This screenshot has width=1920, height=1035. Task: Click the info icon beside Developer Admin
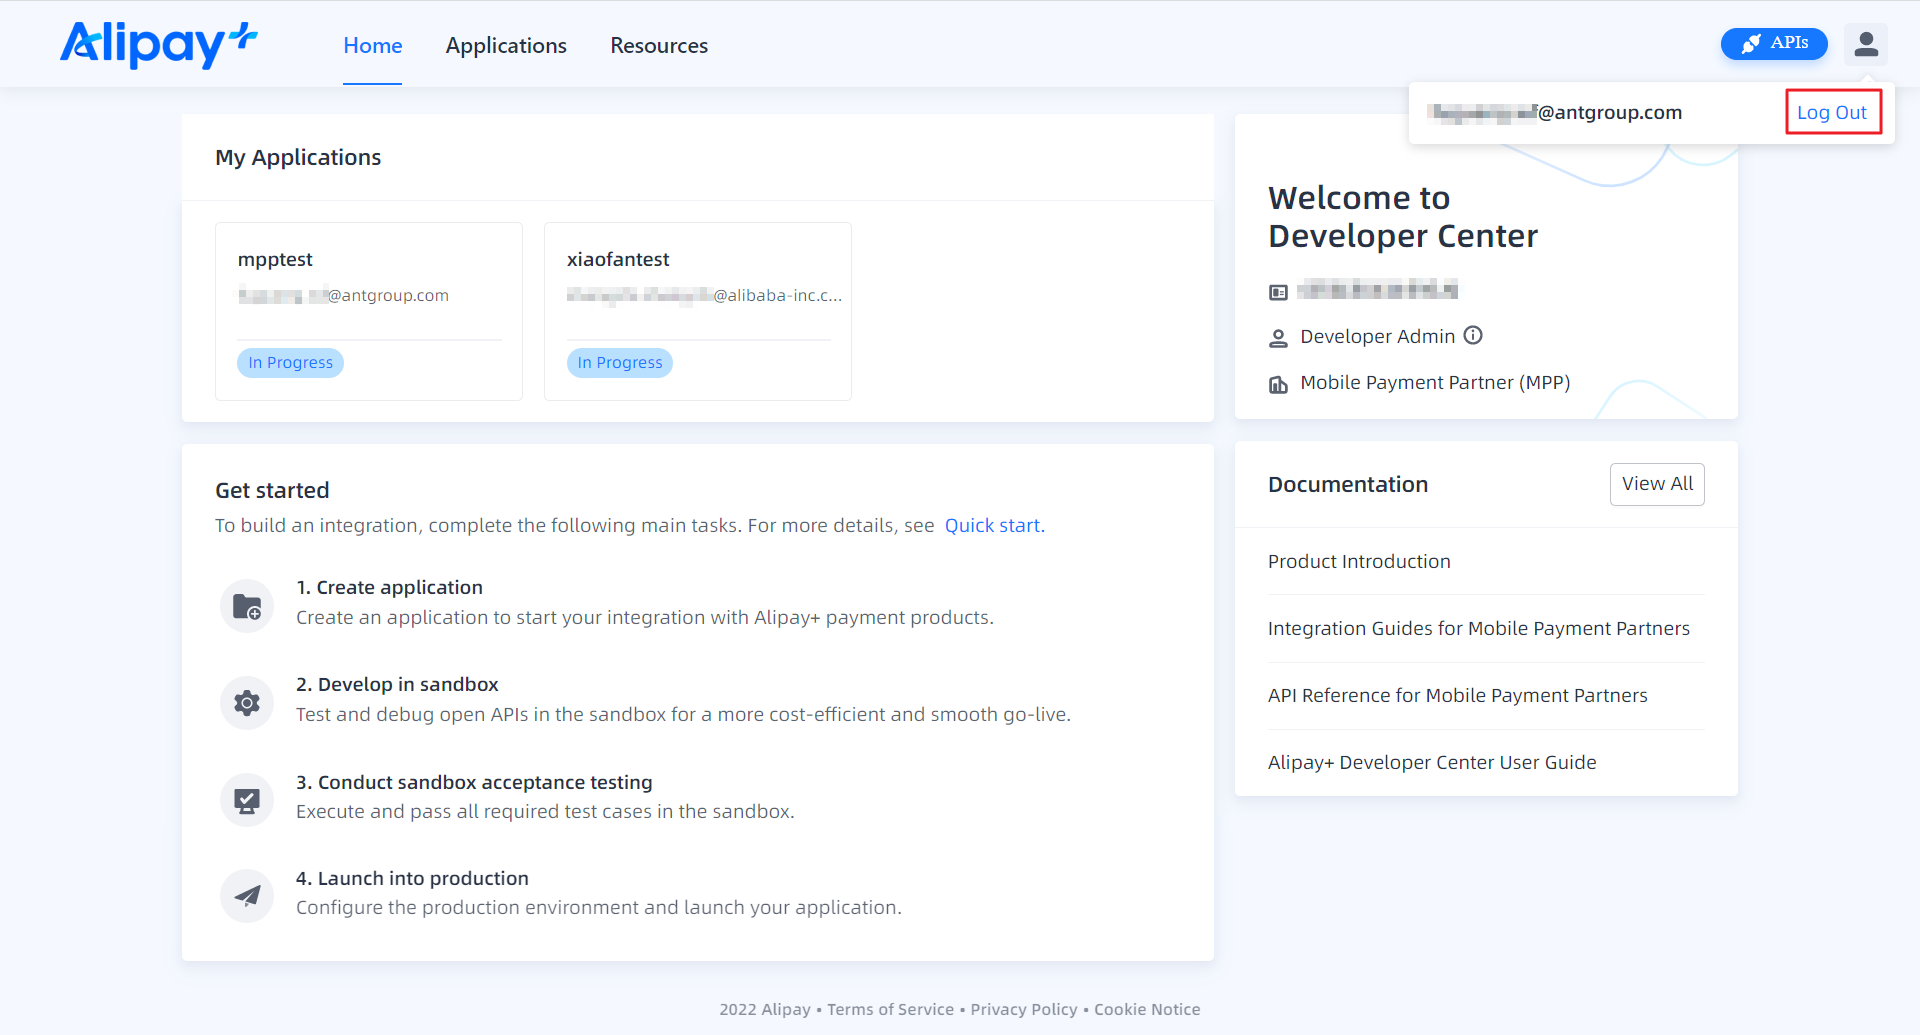pos(1473,336)
